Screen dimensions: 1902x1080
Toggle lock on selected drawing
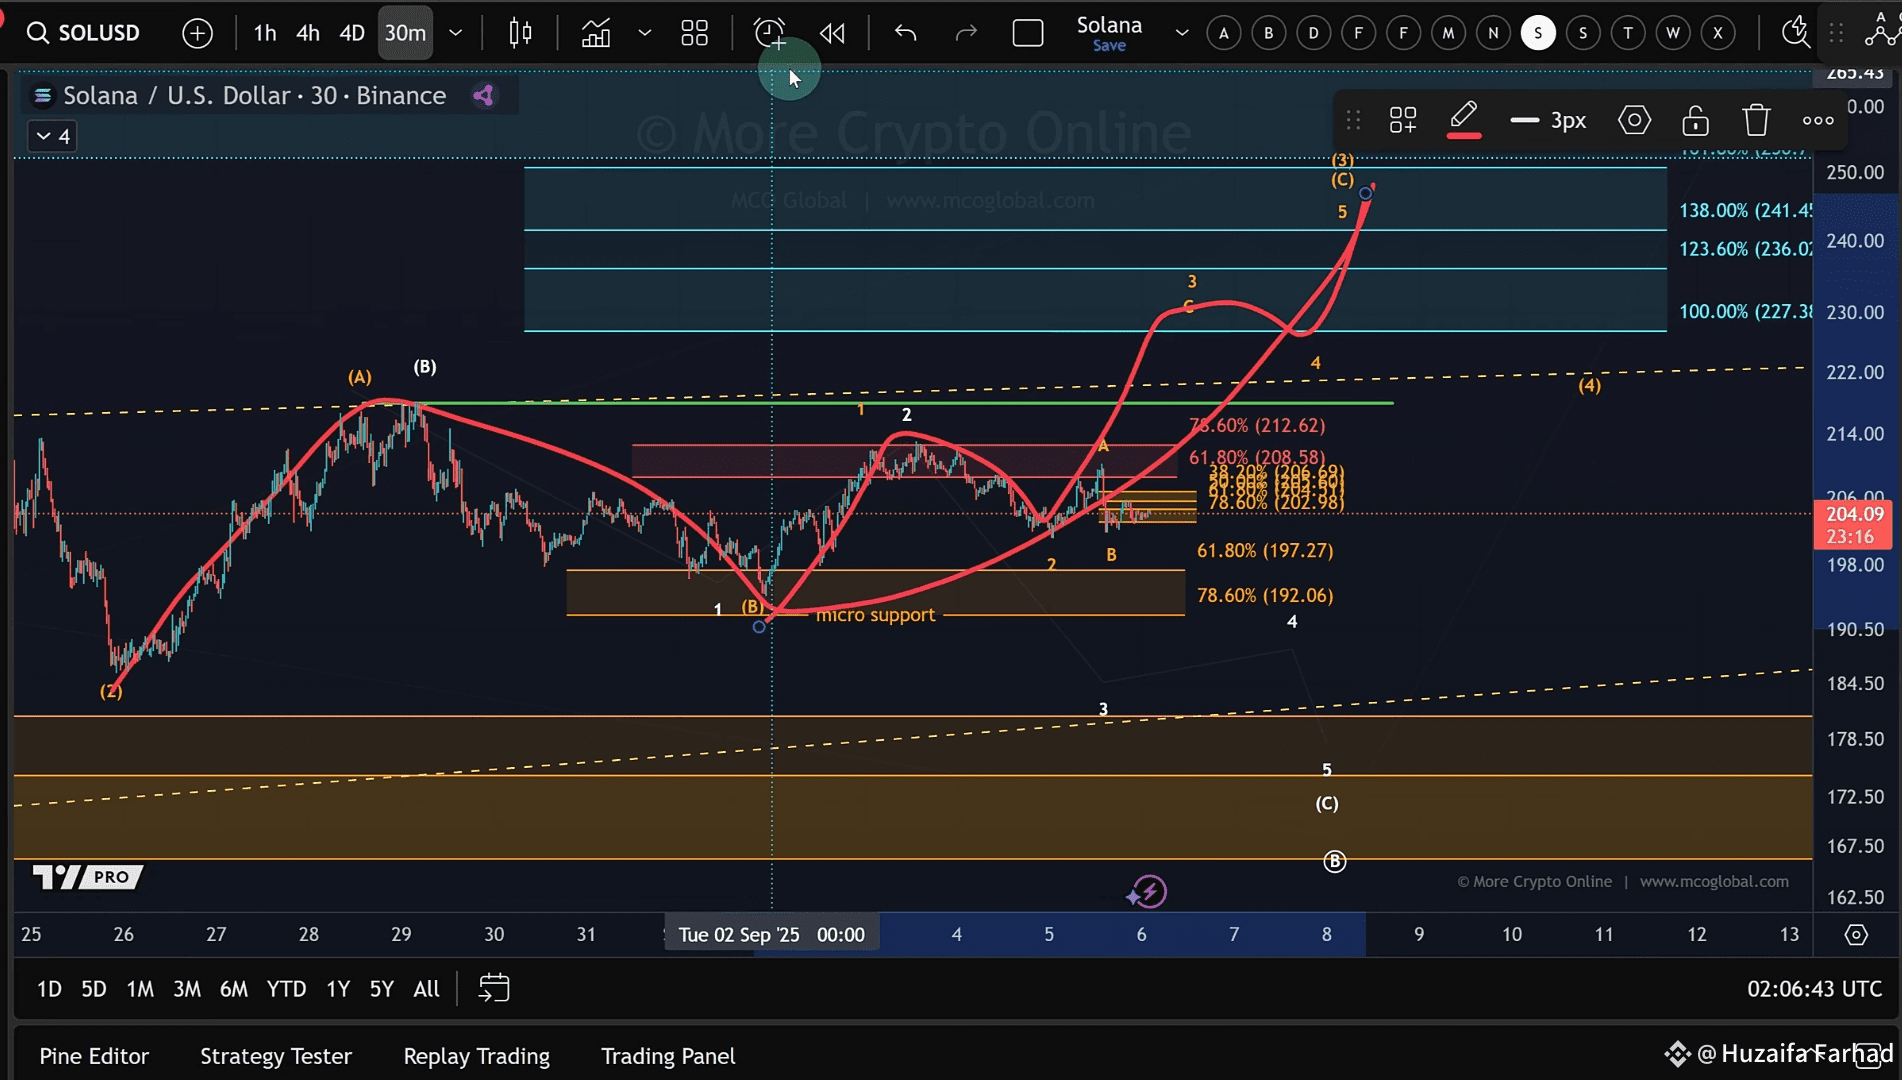tap(1696, 121)
